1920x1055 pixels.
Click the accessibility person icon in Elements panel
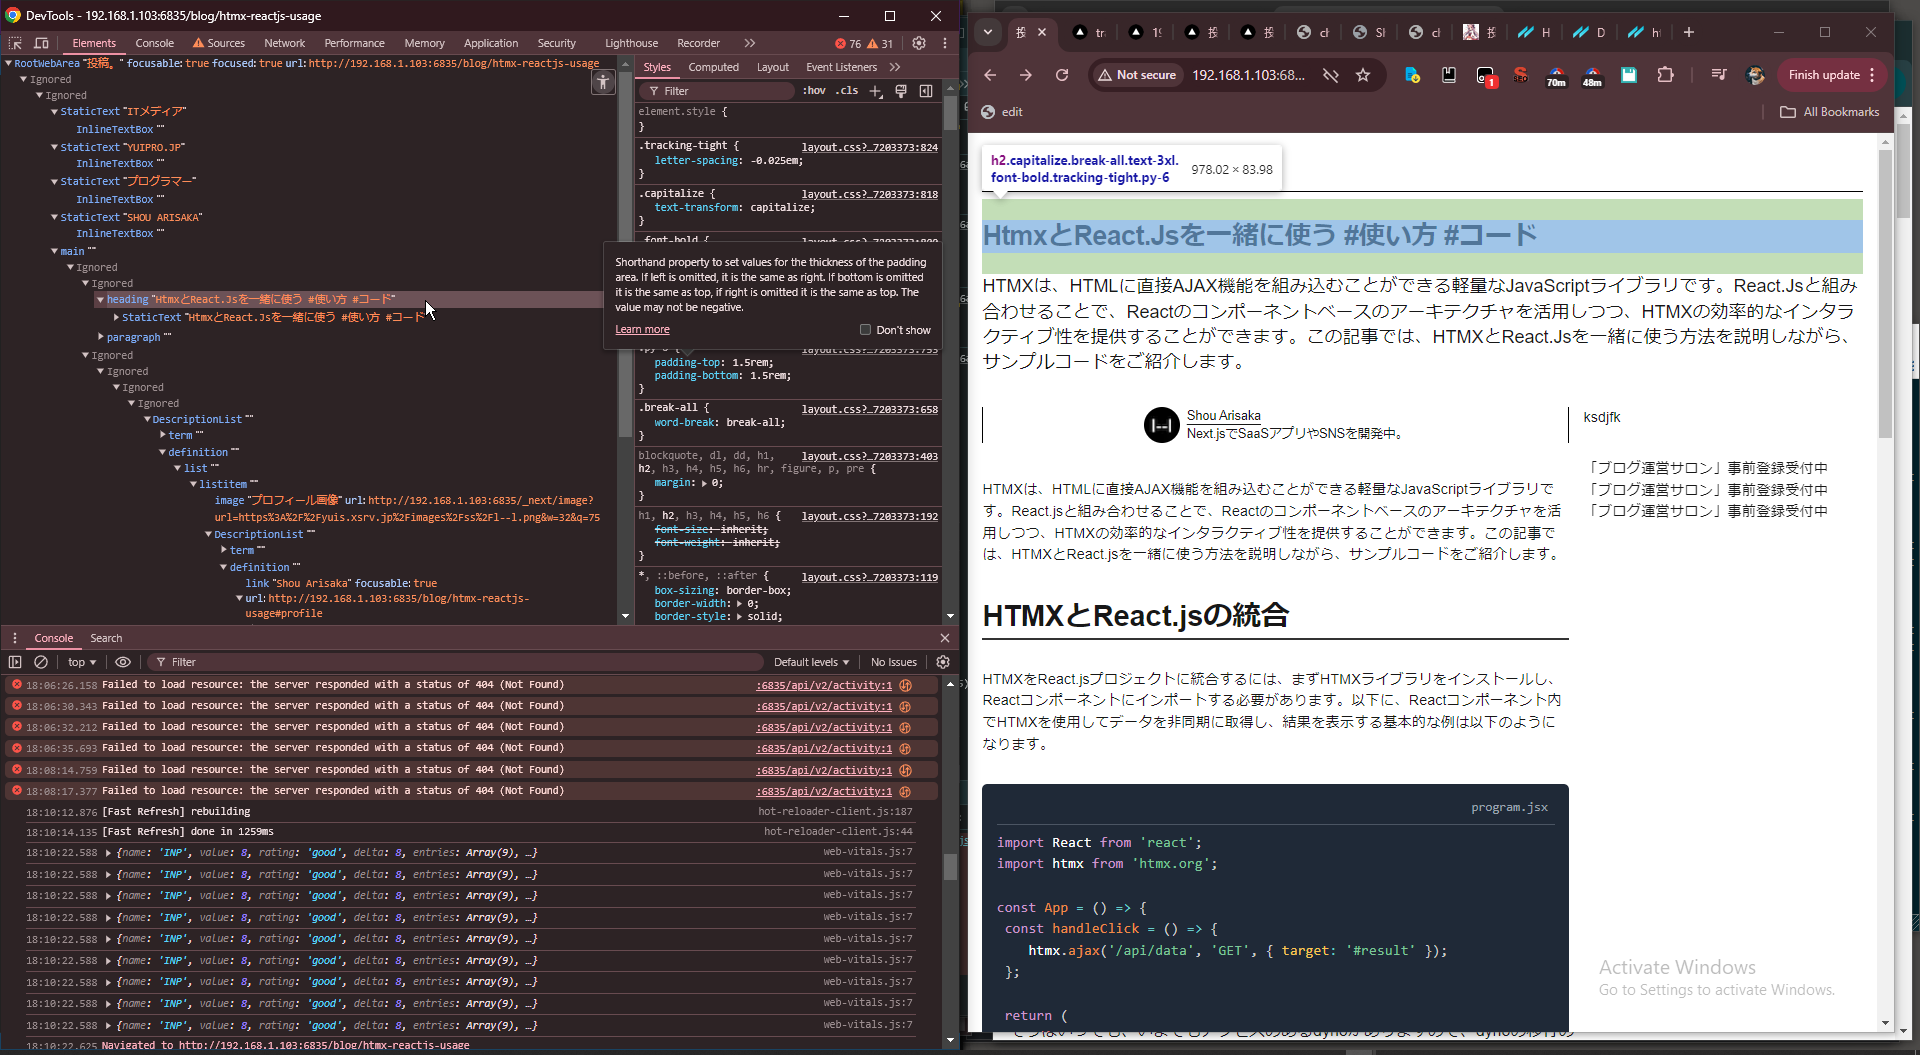point(603,83)
